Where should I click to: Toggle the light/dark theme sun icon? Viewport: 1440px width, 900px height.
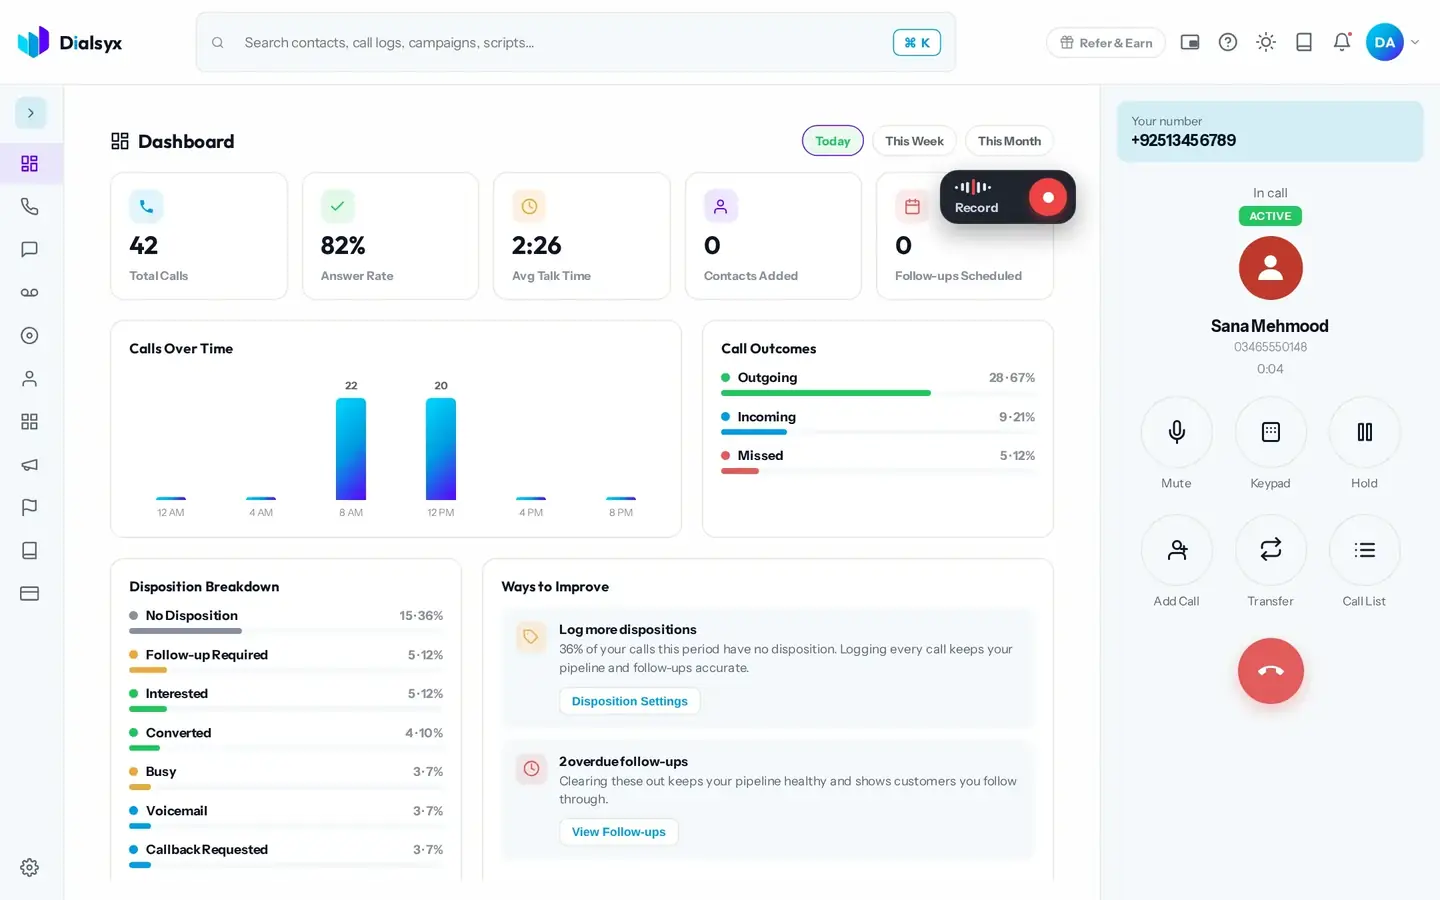point(1266,42)
